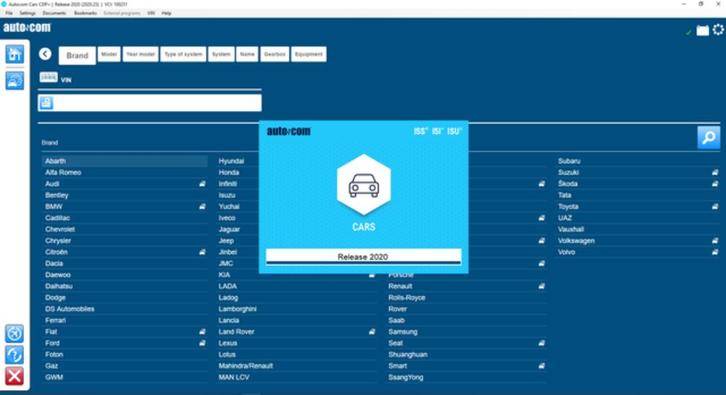This screenshot has height=395, width=726.
Task: Select Mahindra/Renault brand
Action: [x=246, y=366]
